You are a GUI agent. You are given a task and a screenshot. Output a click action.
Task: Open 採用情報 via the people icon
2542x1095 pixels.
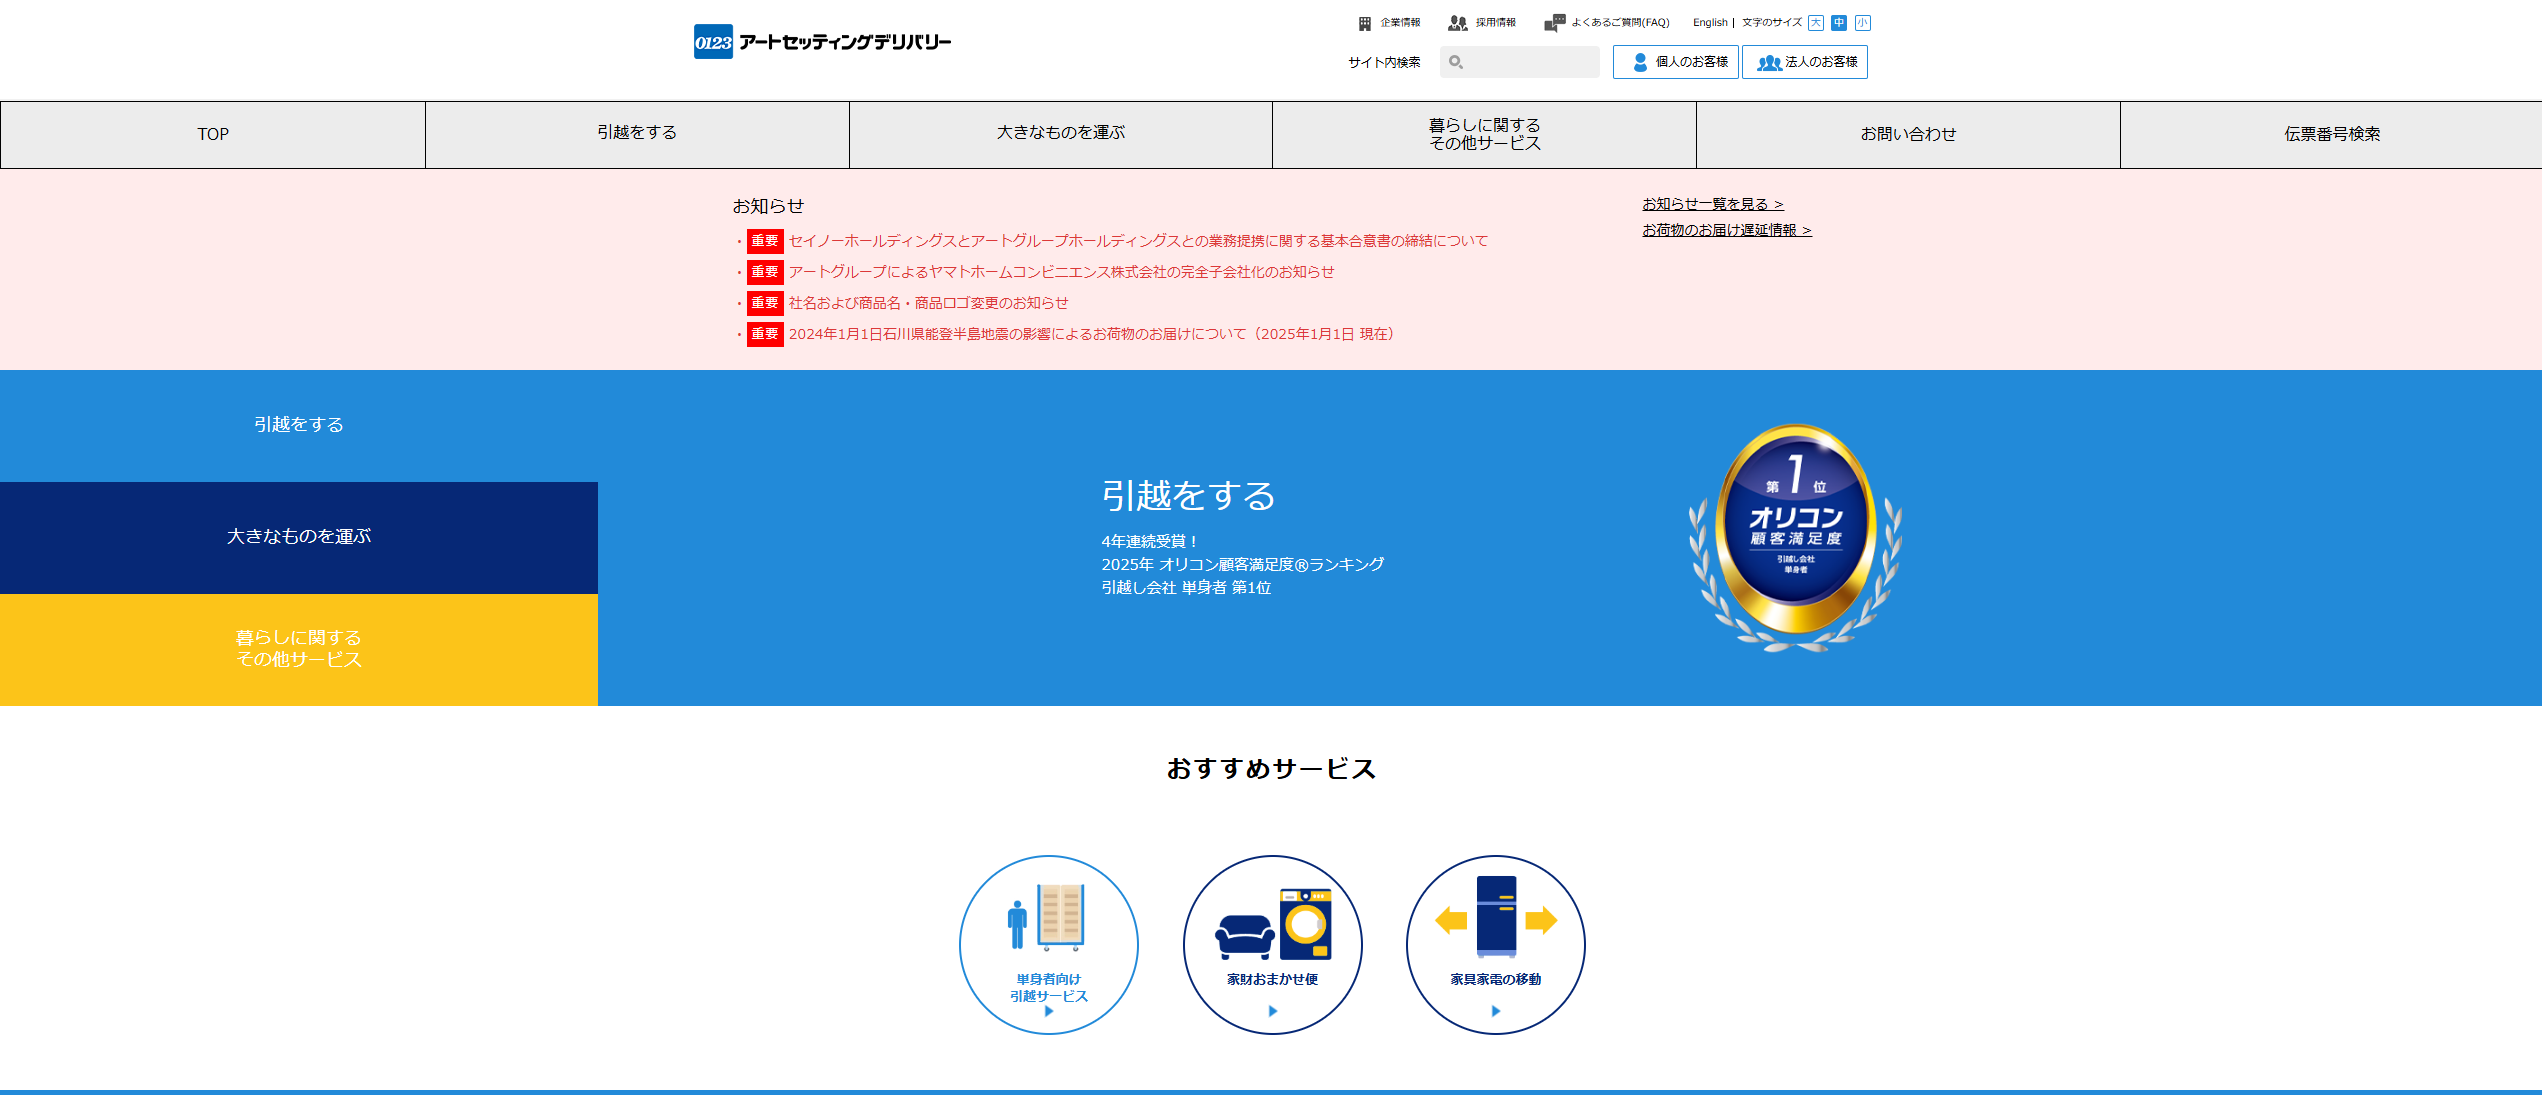(x=1458, y=23)
